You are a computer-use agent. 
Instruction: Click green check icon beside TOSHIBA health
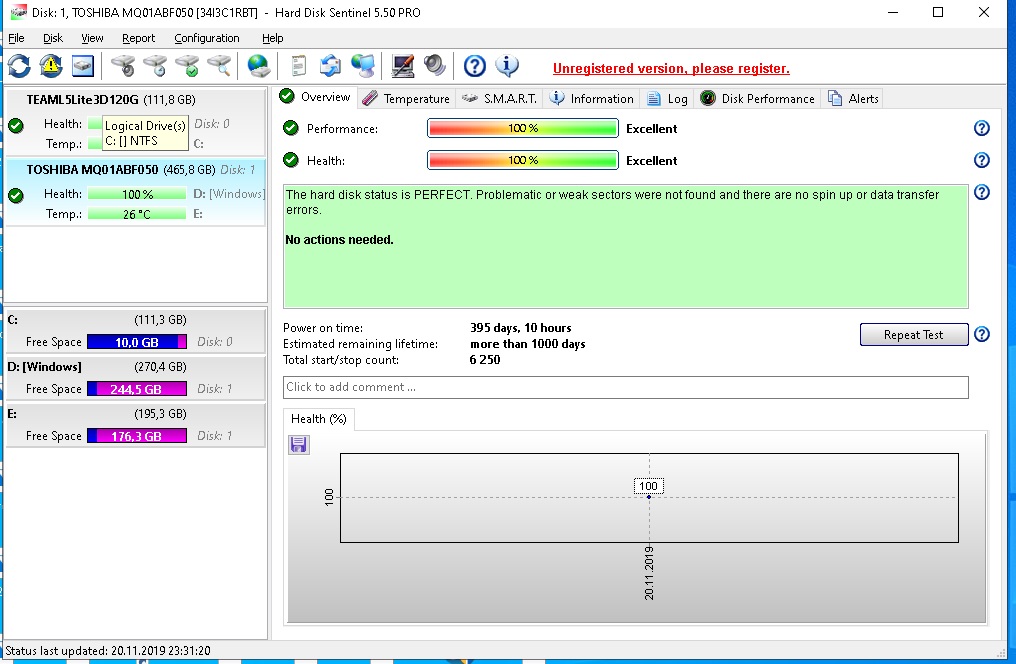16,195
